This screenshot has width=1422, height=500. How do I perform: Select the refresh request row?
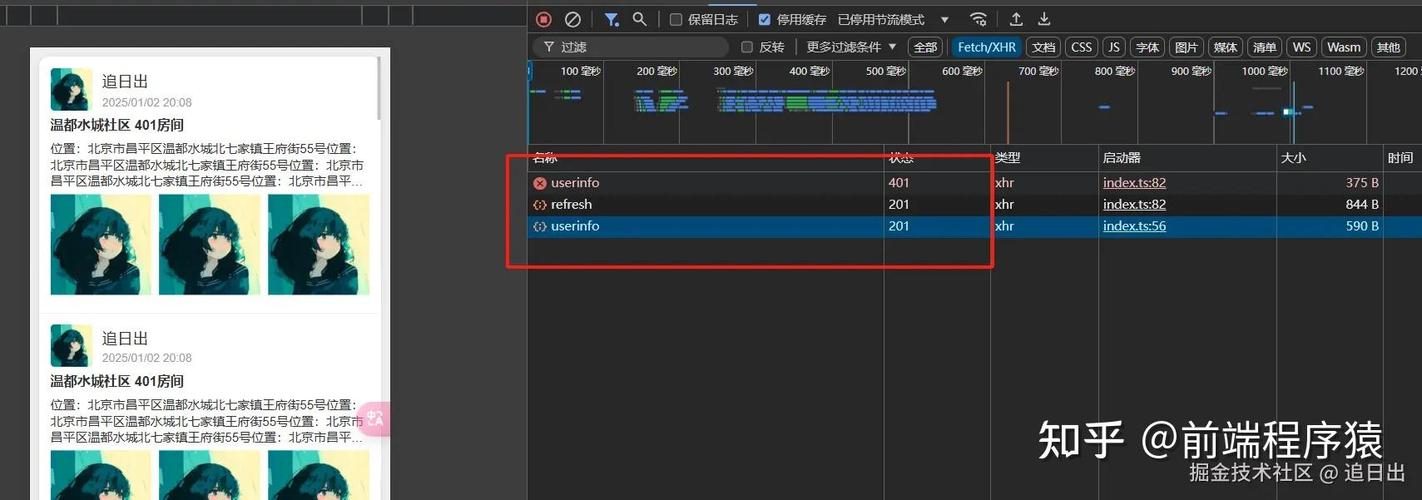coord(975,204)
